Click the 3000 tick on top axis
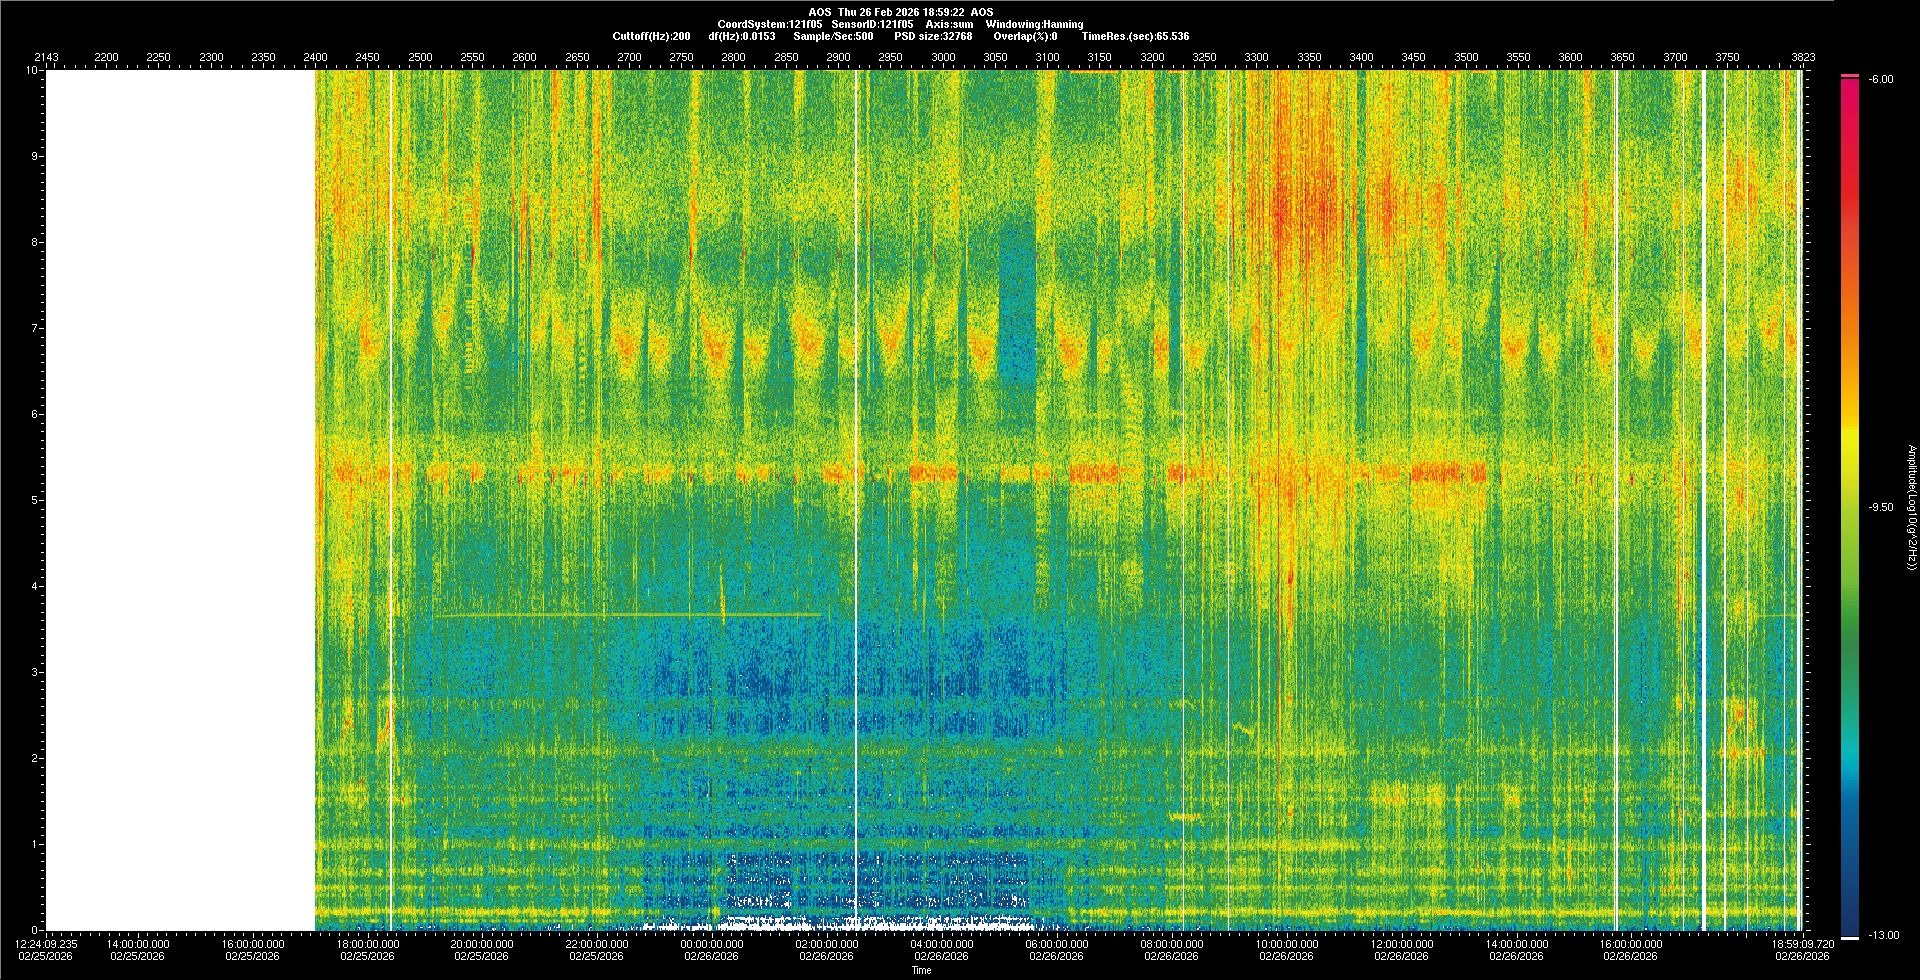 point(943,57)
